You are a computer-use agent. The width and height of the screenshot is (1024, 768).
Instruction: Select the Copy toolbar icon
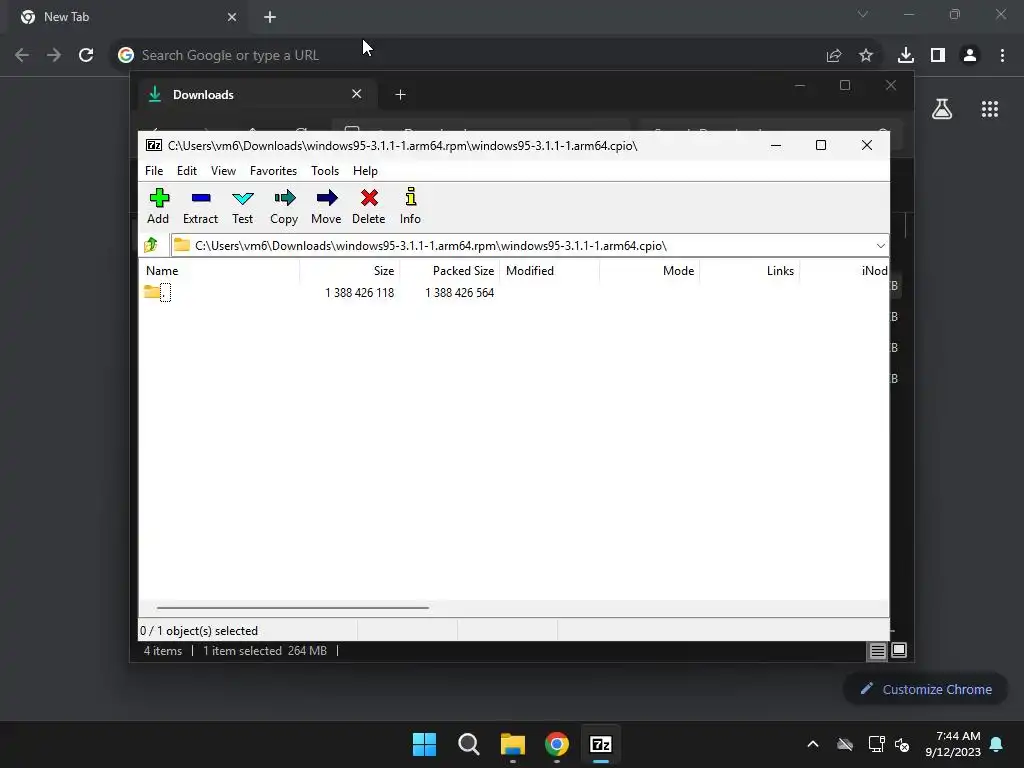[x=284, y=206]
